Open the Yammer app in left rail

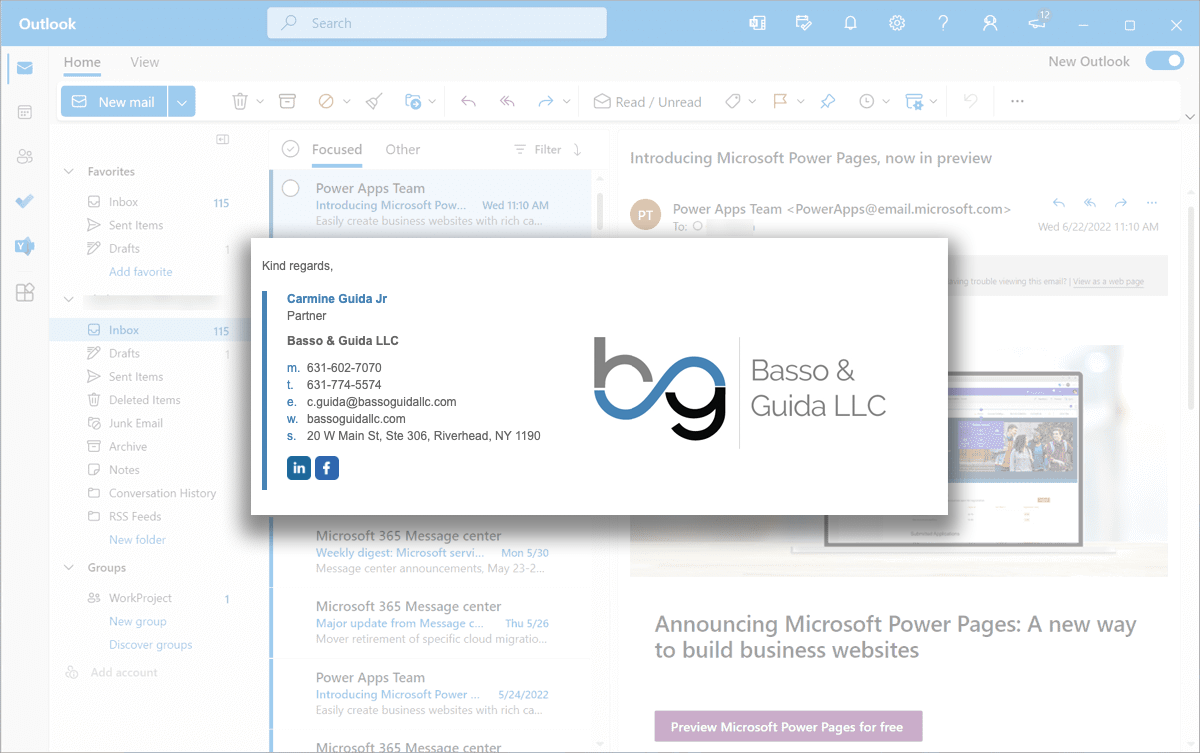24,246
